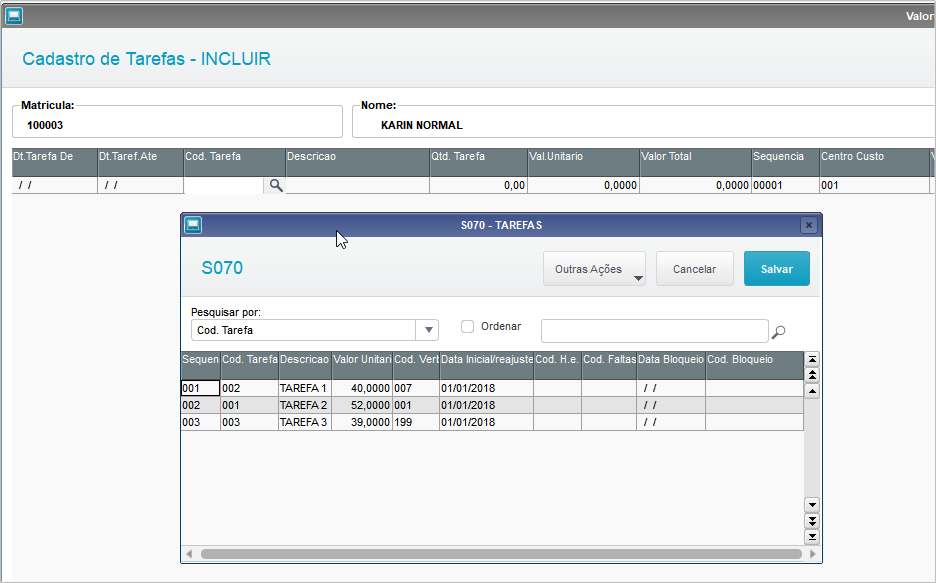The height and width of the screenshot is (583, 936).
Task: Click the search magnifier next to the S070 search box
Action: pyautogui.click(x=778, y=332)
